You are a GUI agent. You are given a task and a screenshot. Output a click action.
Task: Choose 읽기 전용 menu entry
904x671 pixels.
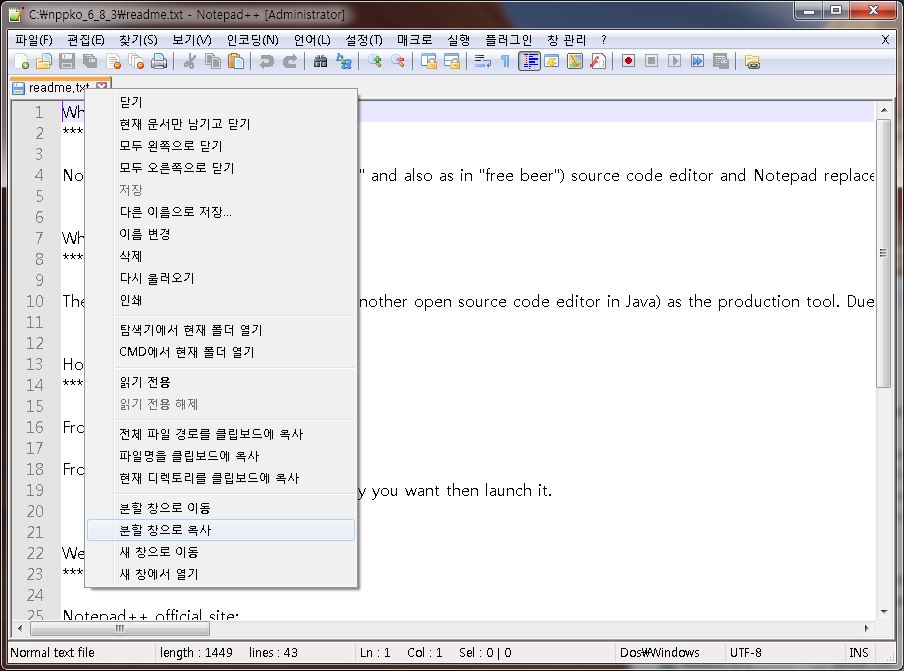[221, 382]
